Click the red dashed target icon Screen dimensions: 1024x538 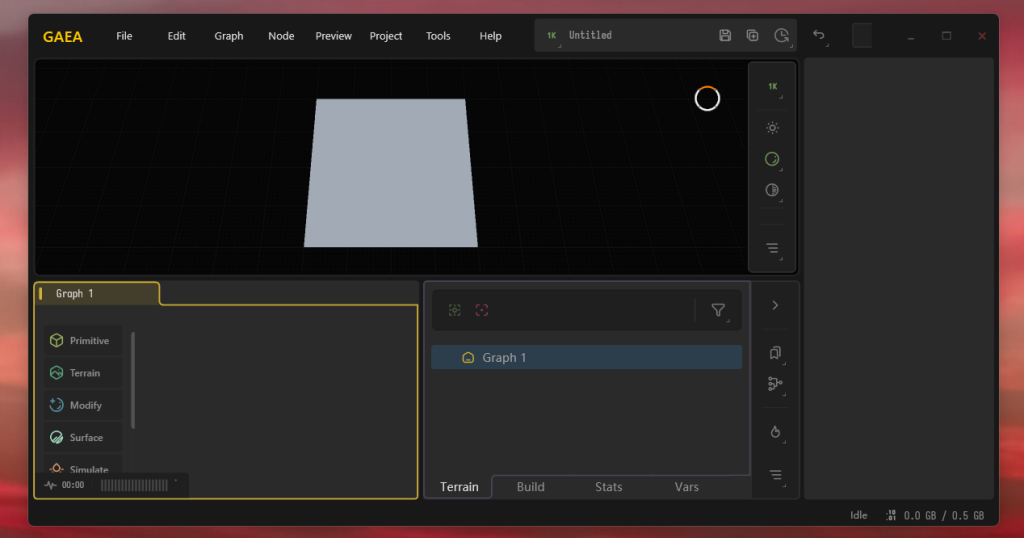482,311
